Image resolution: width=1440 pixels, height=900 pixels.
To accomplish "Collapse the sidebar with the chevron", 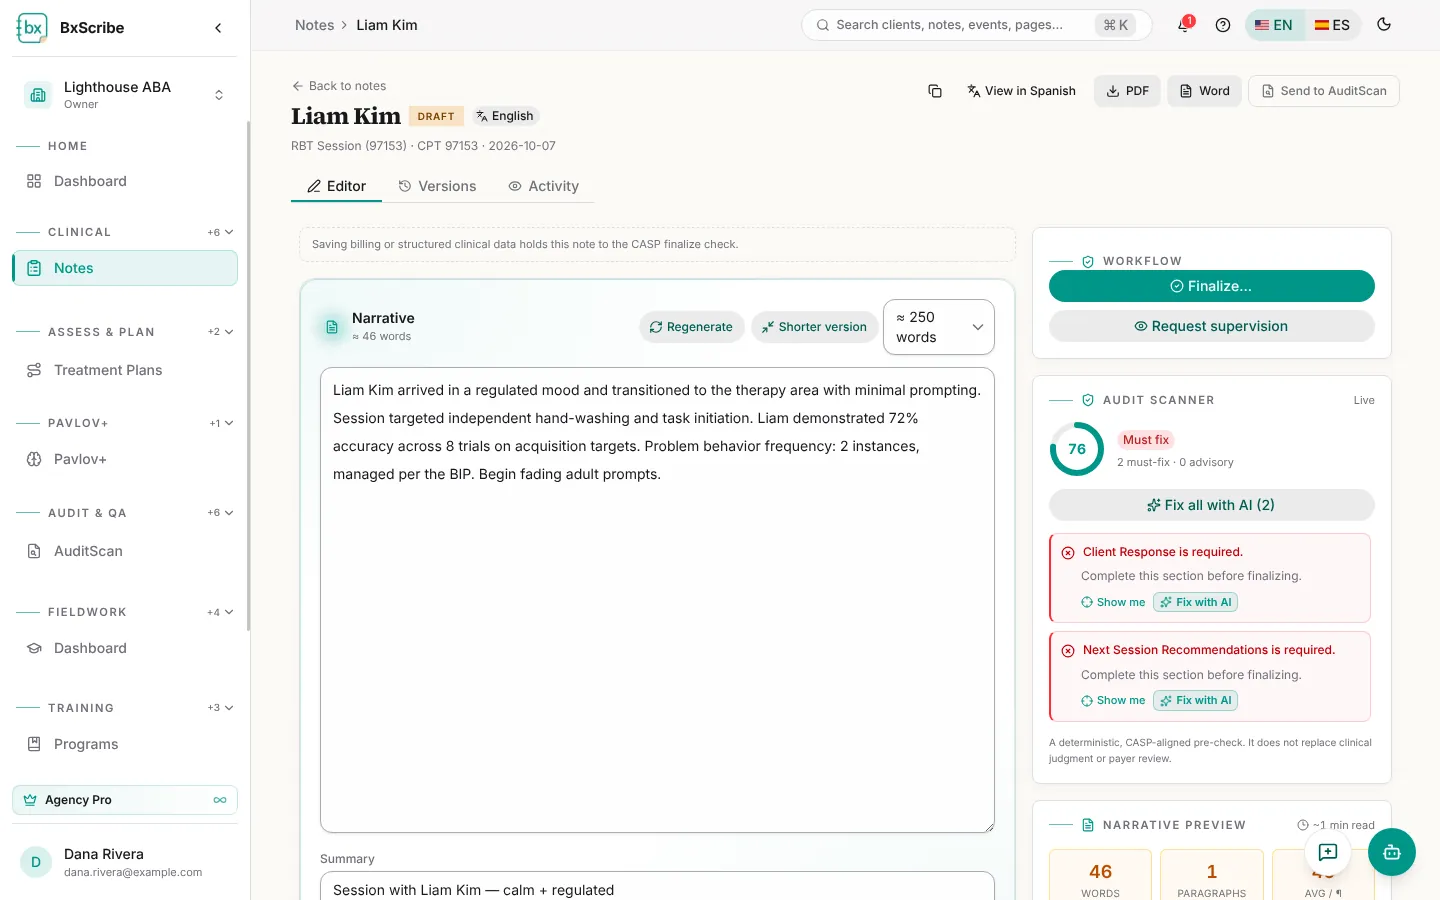I will click(218, 28).
